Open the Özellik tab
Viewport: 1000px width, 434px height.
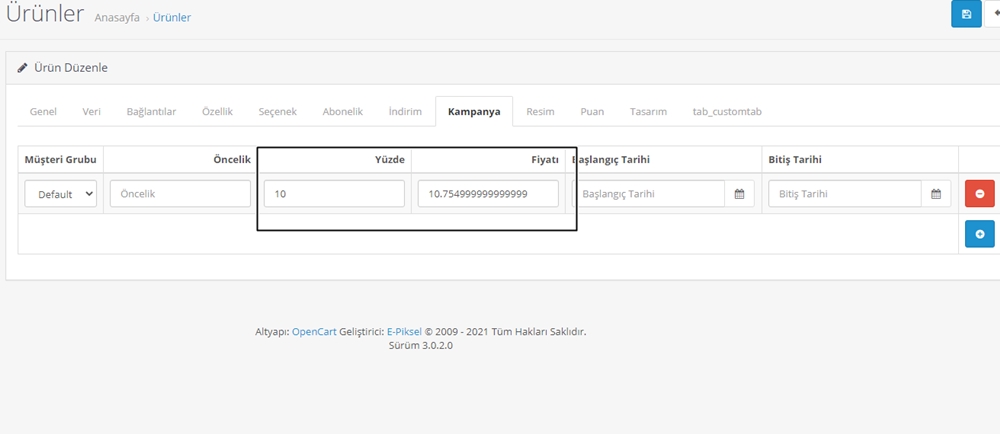[217, 112]
